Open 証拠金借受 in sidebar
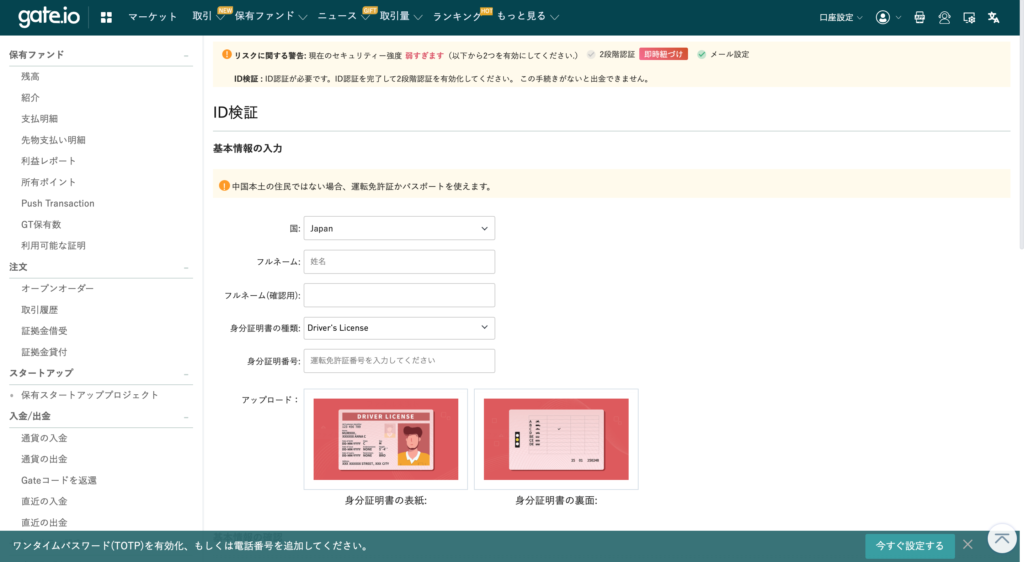The width and height of the screenshot is (1024, 562). coord(44,331)
